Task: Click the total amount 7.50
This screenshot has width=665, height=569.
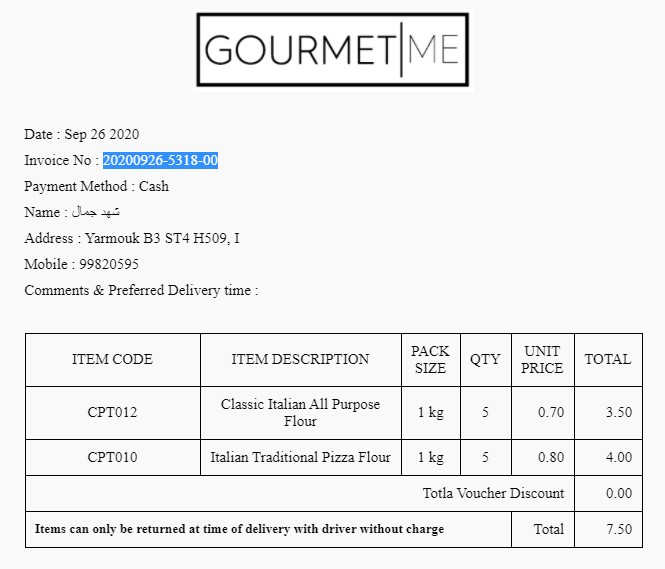Action: (619, 529)
